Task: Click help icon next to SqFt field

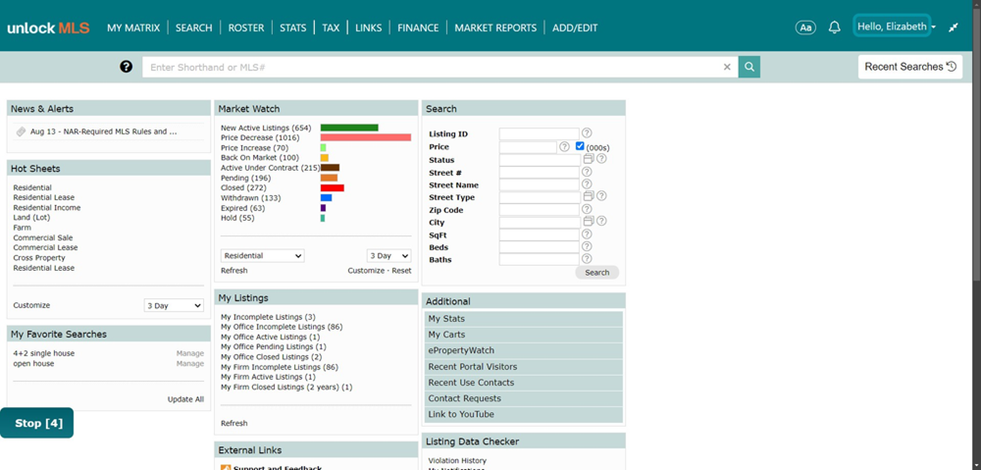Action: [587, 234]
